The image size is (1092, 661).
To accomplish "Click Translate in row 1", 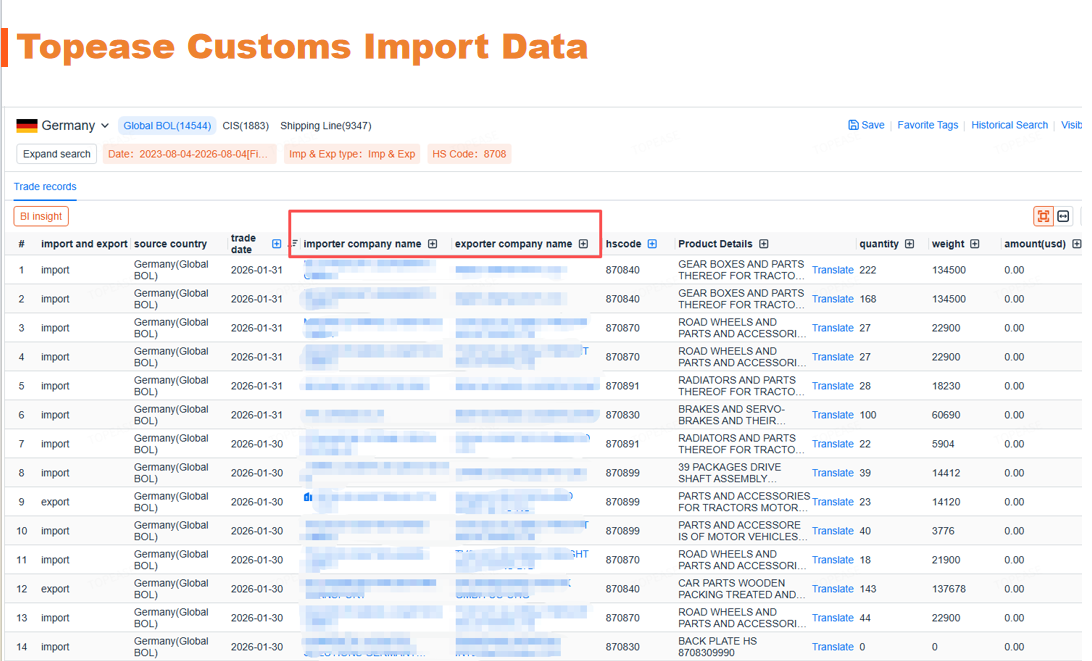I will (x=833, y=270).
